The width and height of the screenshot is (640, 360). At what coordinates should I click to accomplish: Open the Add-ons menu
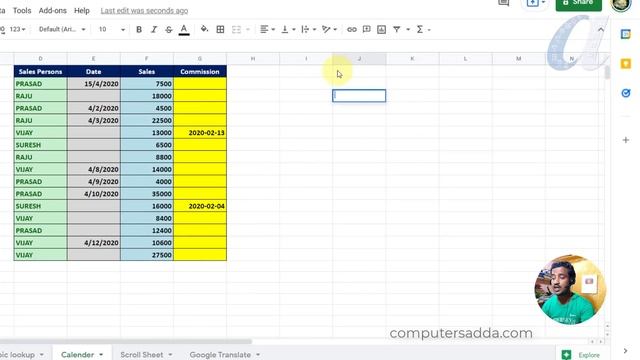[x=53, y=11]
